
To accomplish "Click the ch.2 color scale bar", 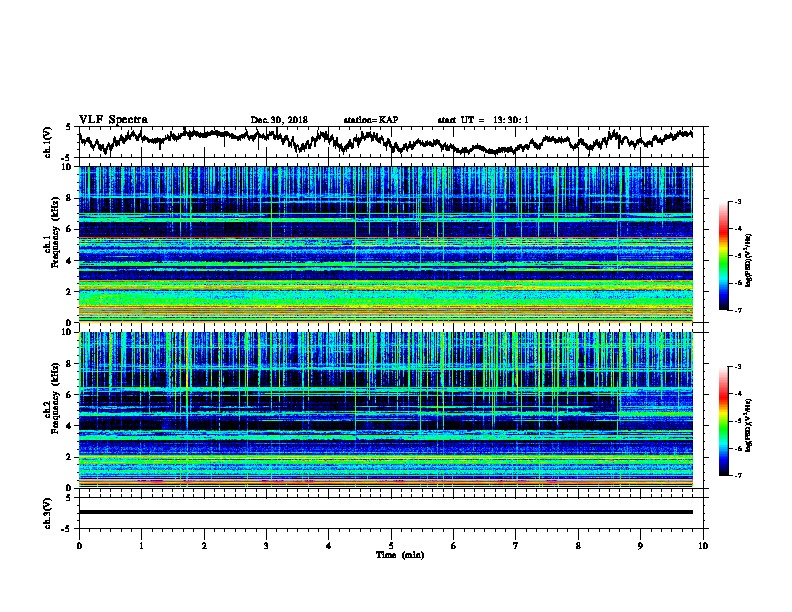I will pos(723,421).
